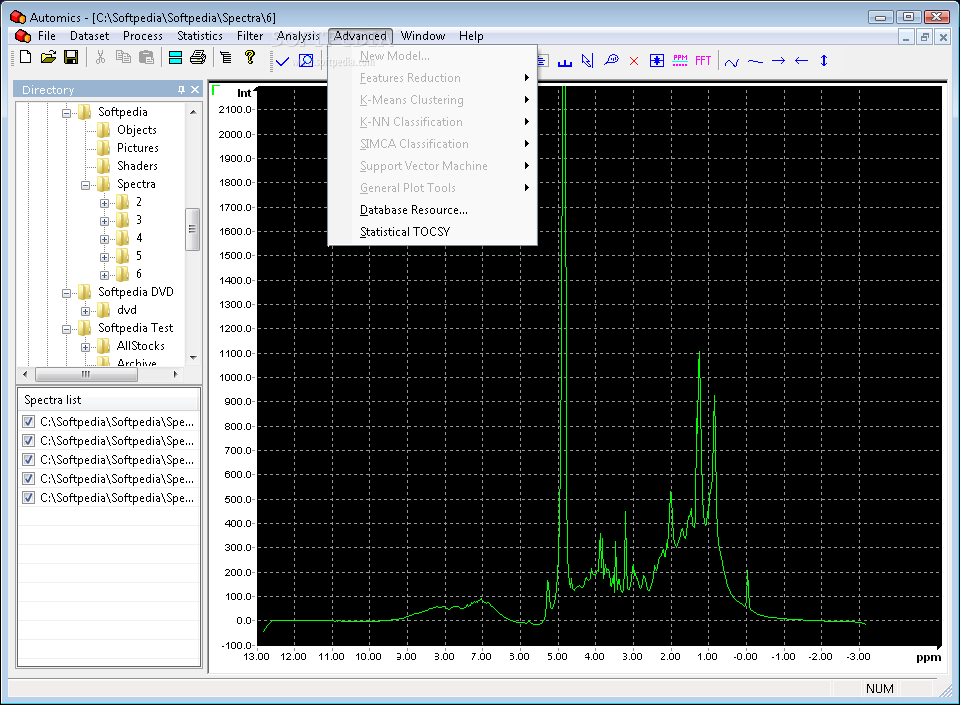Click the directory tree horizontal scrollbar thumb

point(86,374)
